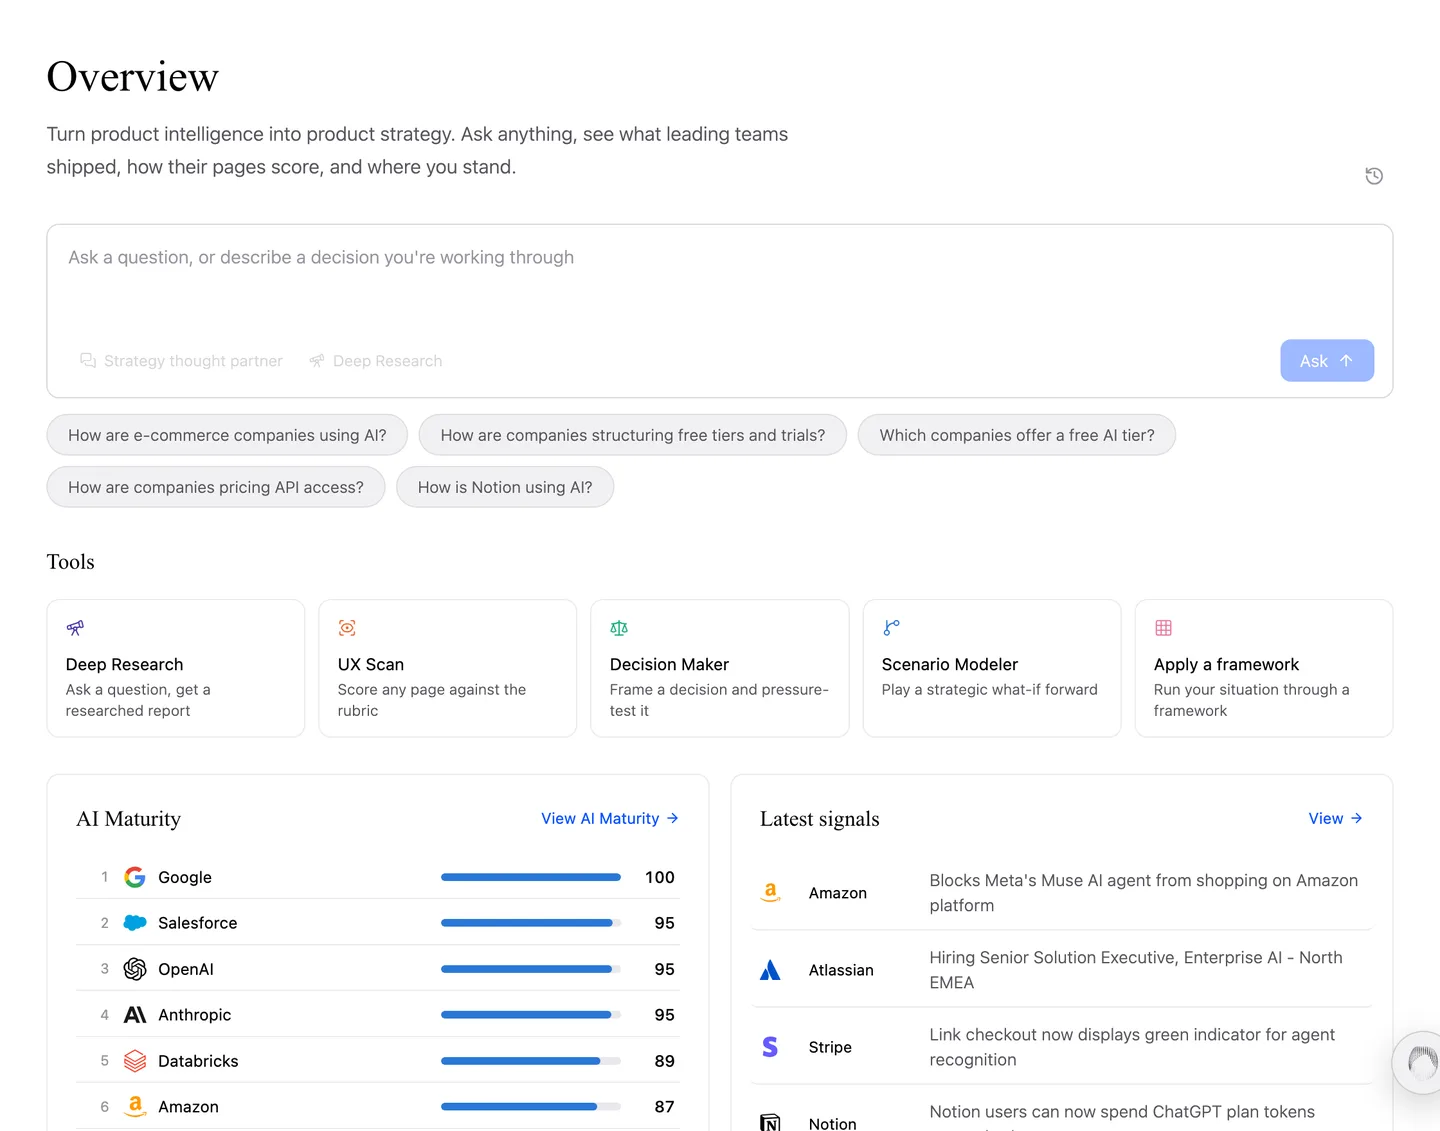The image size is (1440, 1131).
Task: Click Google's maturity score bar
Action: (x=531, y=877)
